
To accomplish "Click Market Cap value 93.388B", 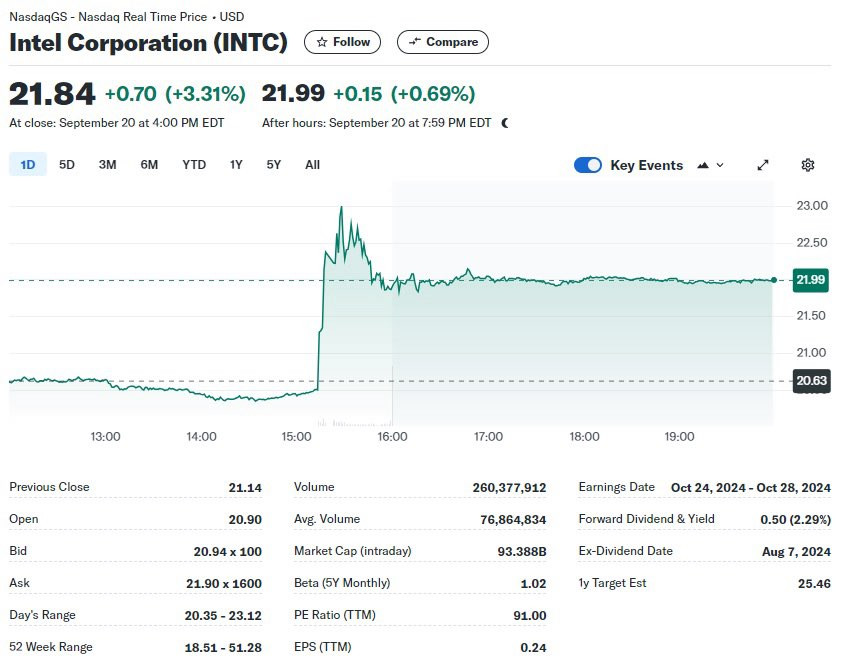I will click(522, 551).
